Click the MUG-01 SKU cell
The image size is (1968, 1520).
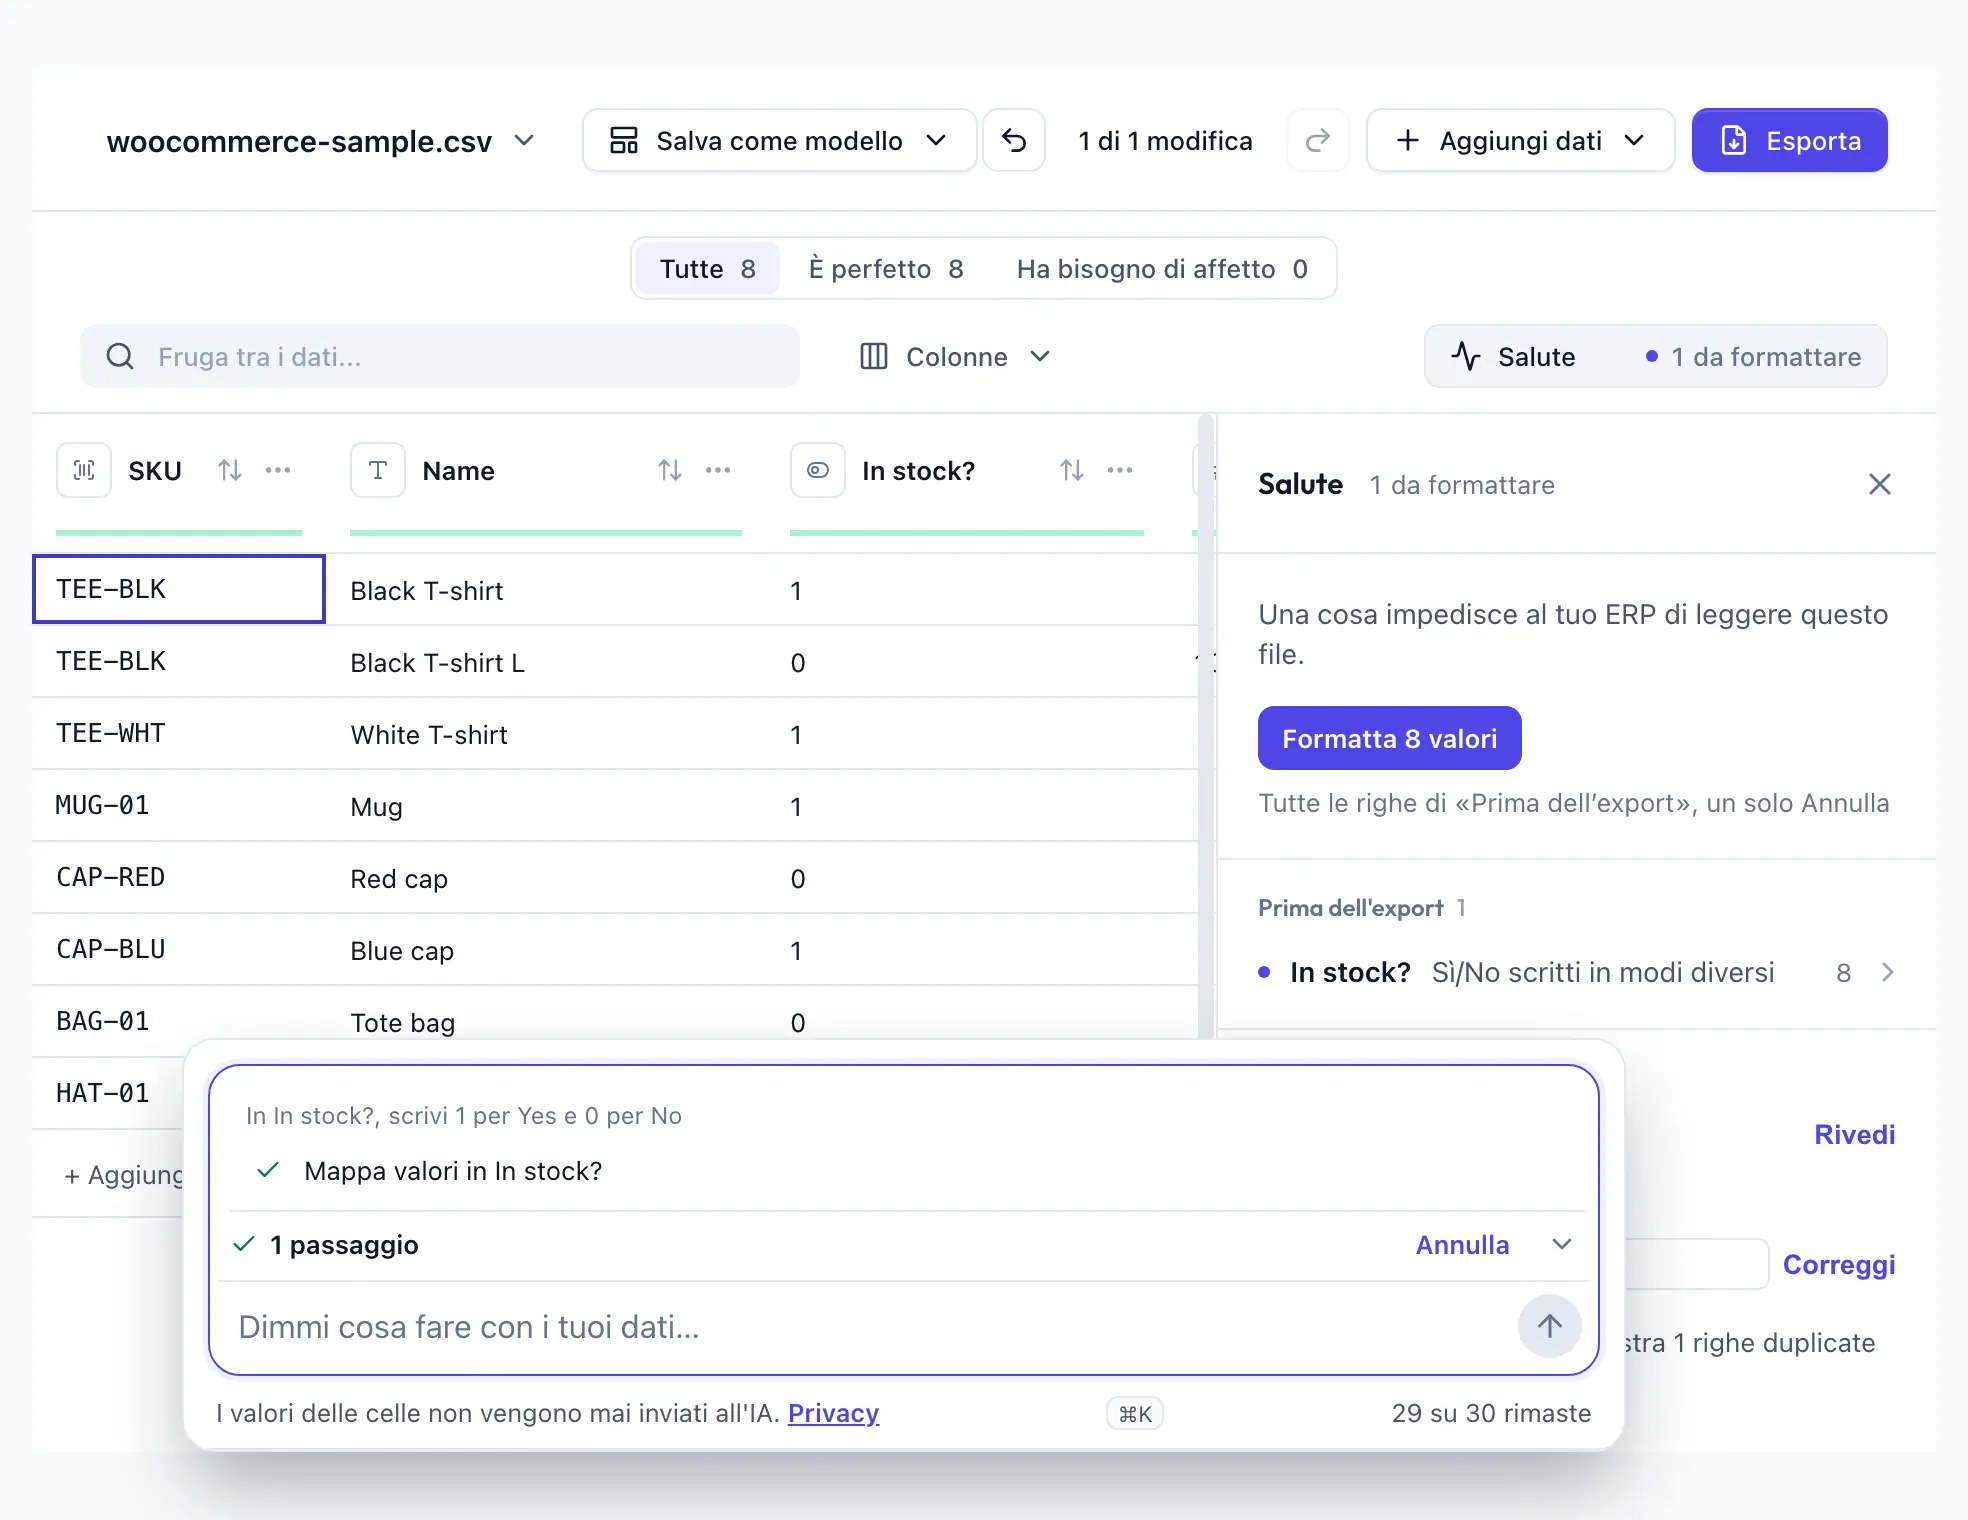coord(179,805)
